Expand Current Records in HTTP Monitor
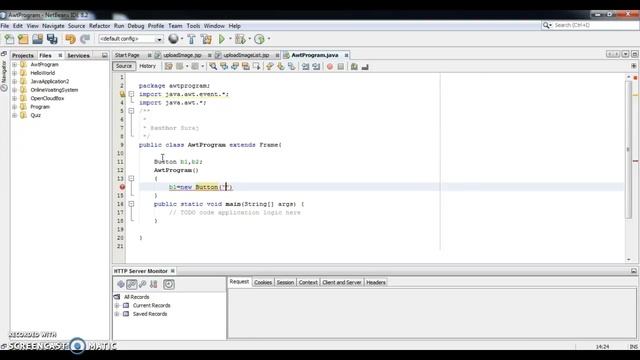 (117, 305)
